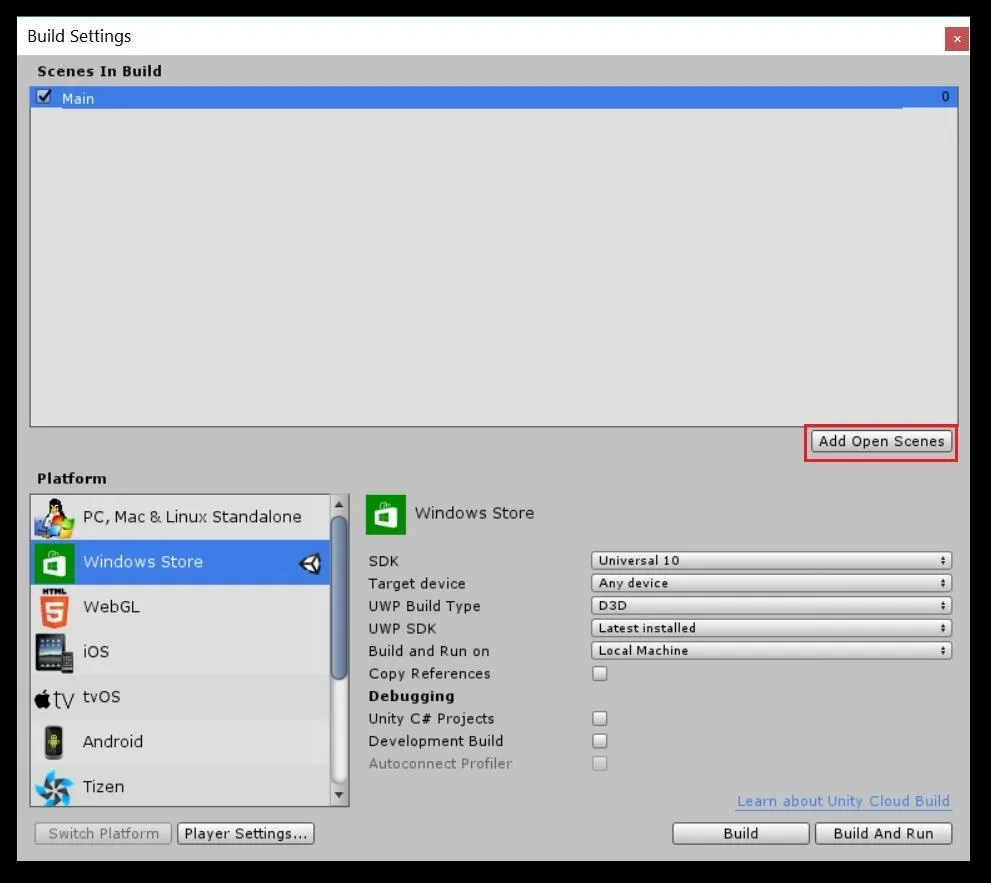
Task: Click the Unity logo on Windows Store row
Action: point(310,563)
